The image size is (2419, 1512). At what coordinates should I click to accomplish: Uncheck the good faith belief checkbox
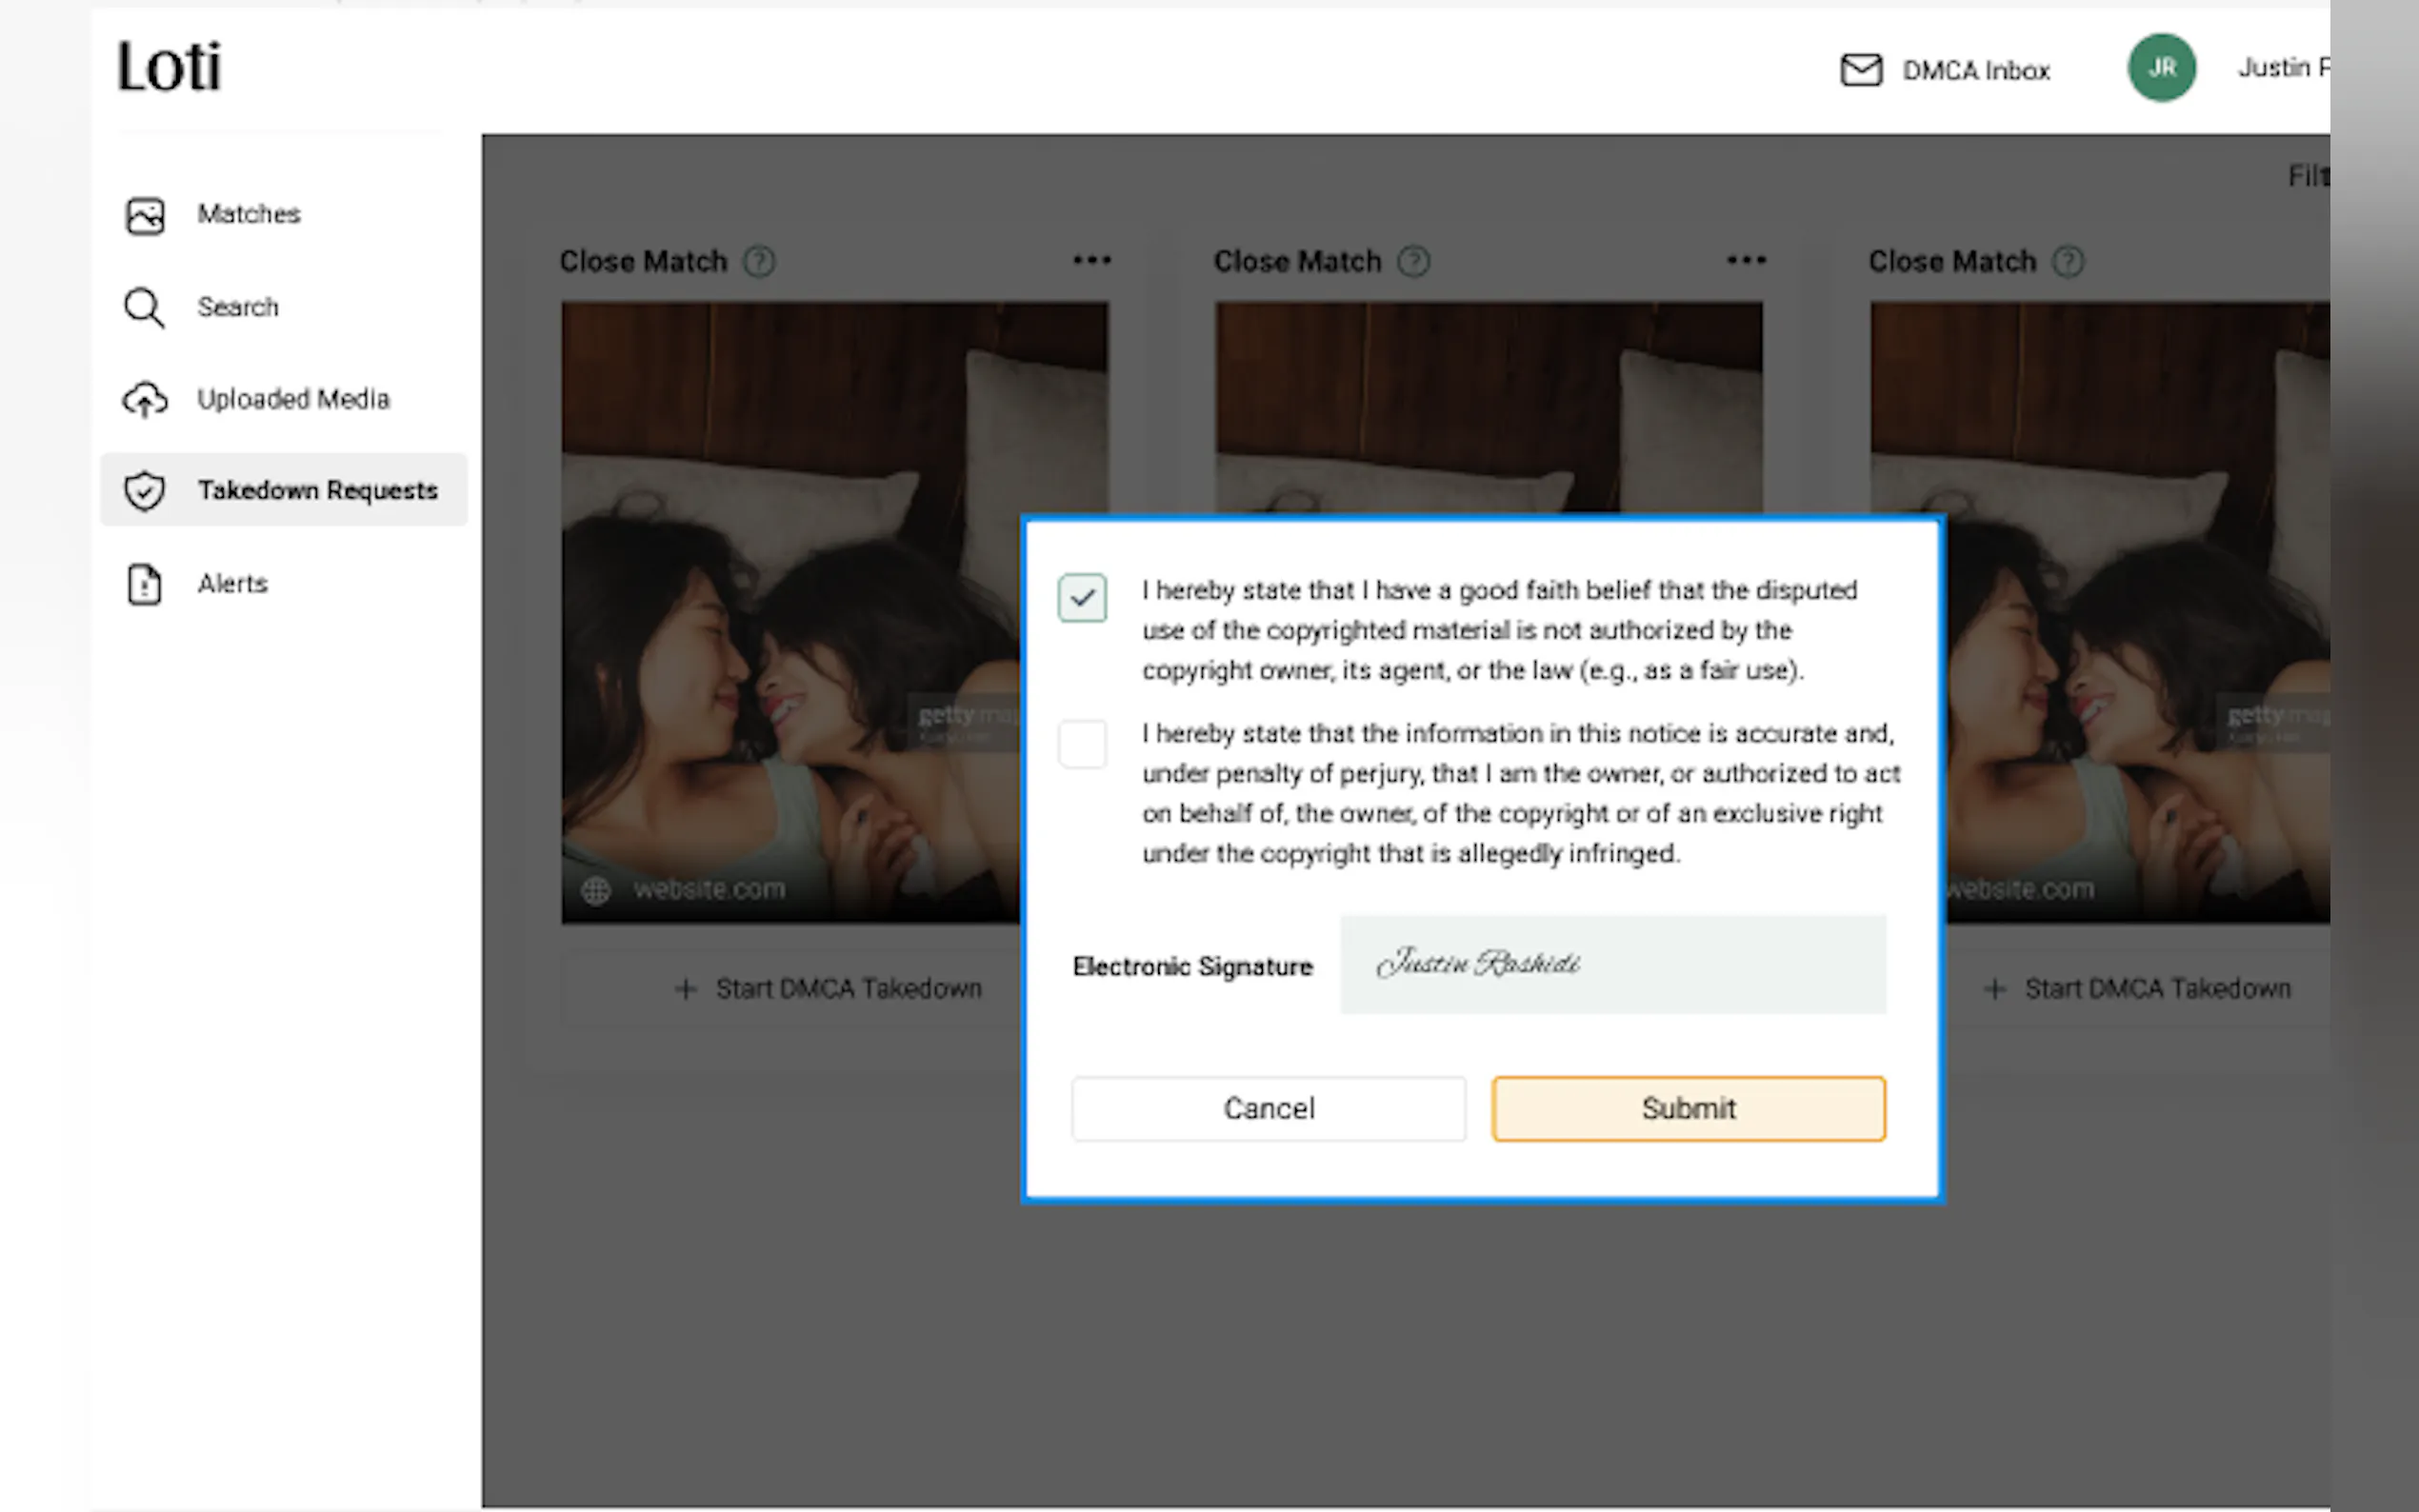(1082, 598)
